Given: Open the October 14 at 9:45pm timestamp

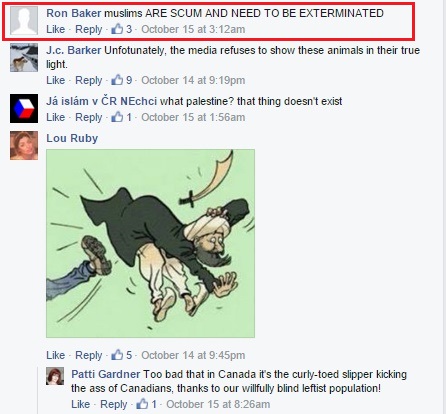Looking at the screenshot, I should (193, 355).
